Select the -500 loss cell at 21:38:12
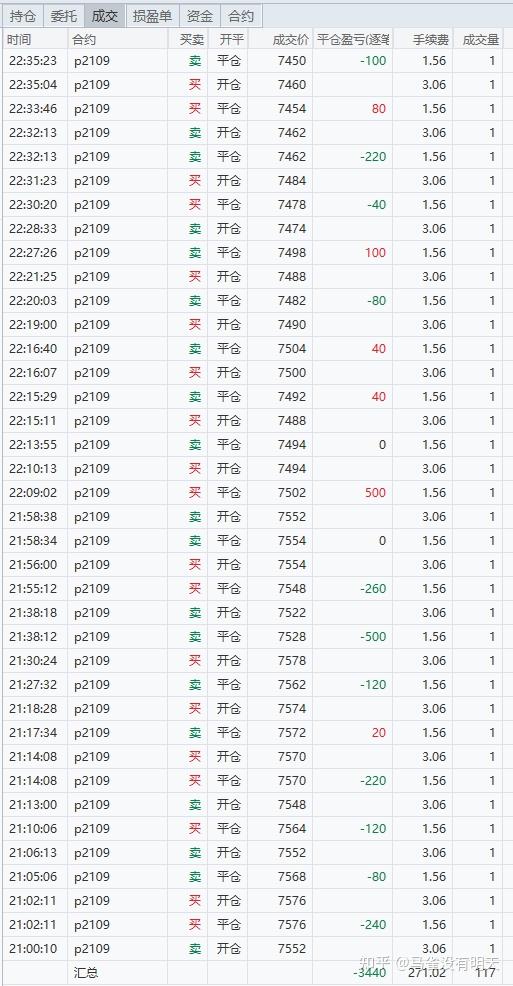 [353, 636]
